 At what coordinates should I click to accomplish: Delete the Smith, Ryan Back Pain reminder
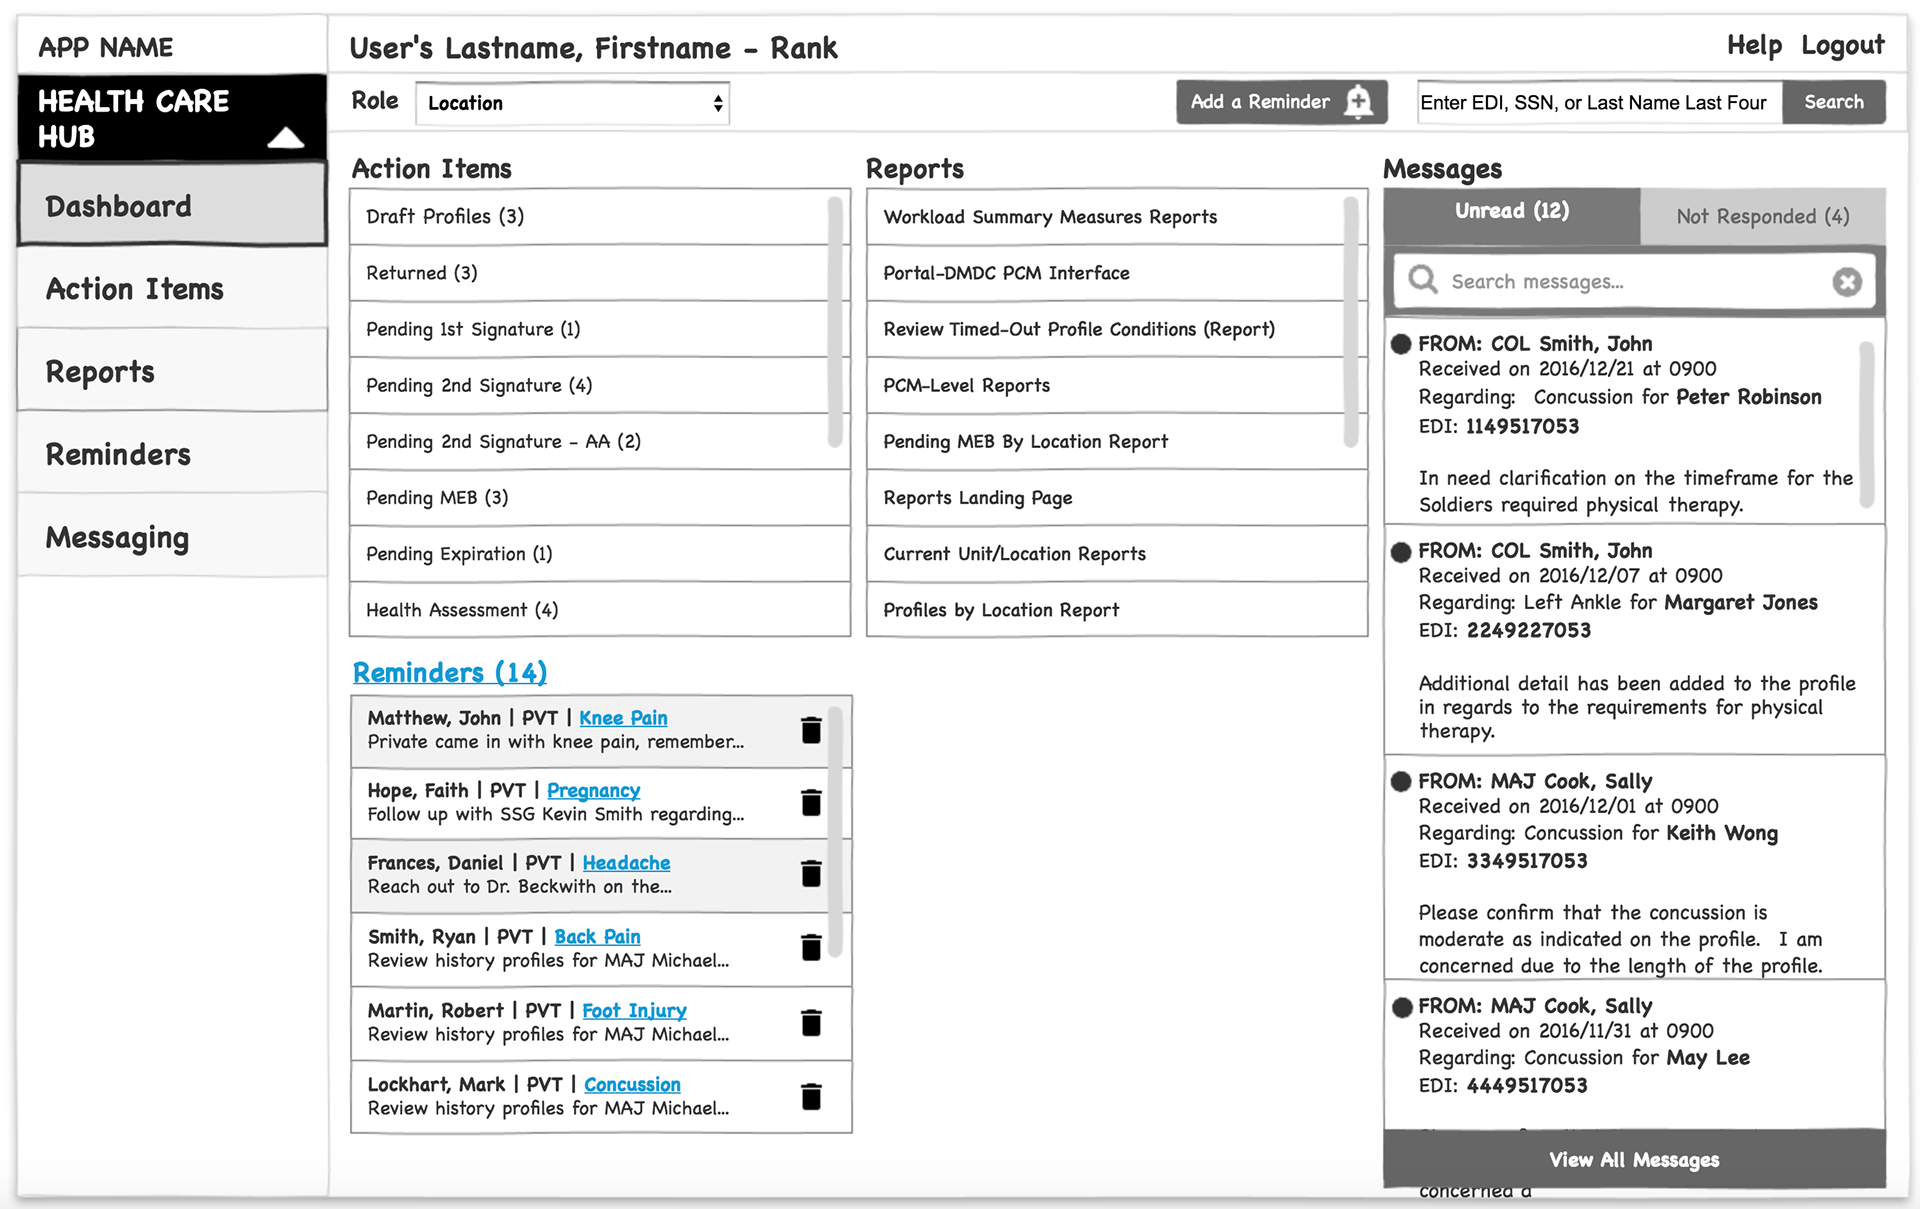tap(811, 948)
